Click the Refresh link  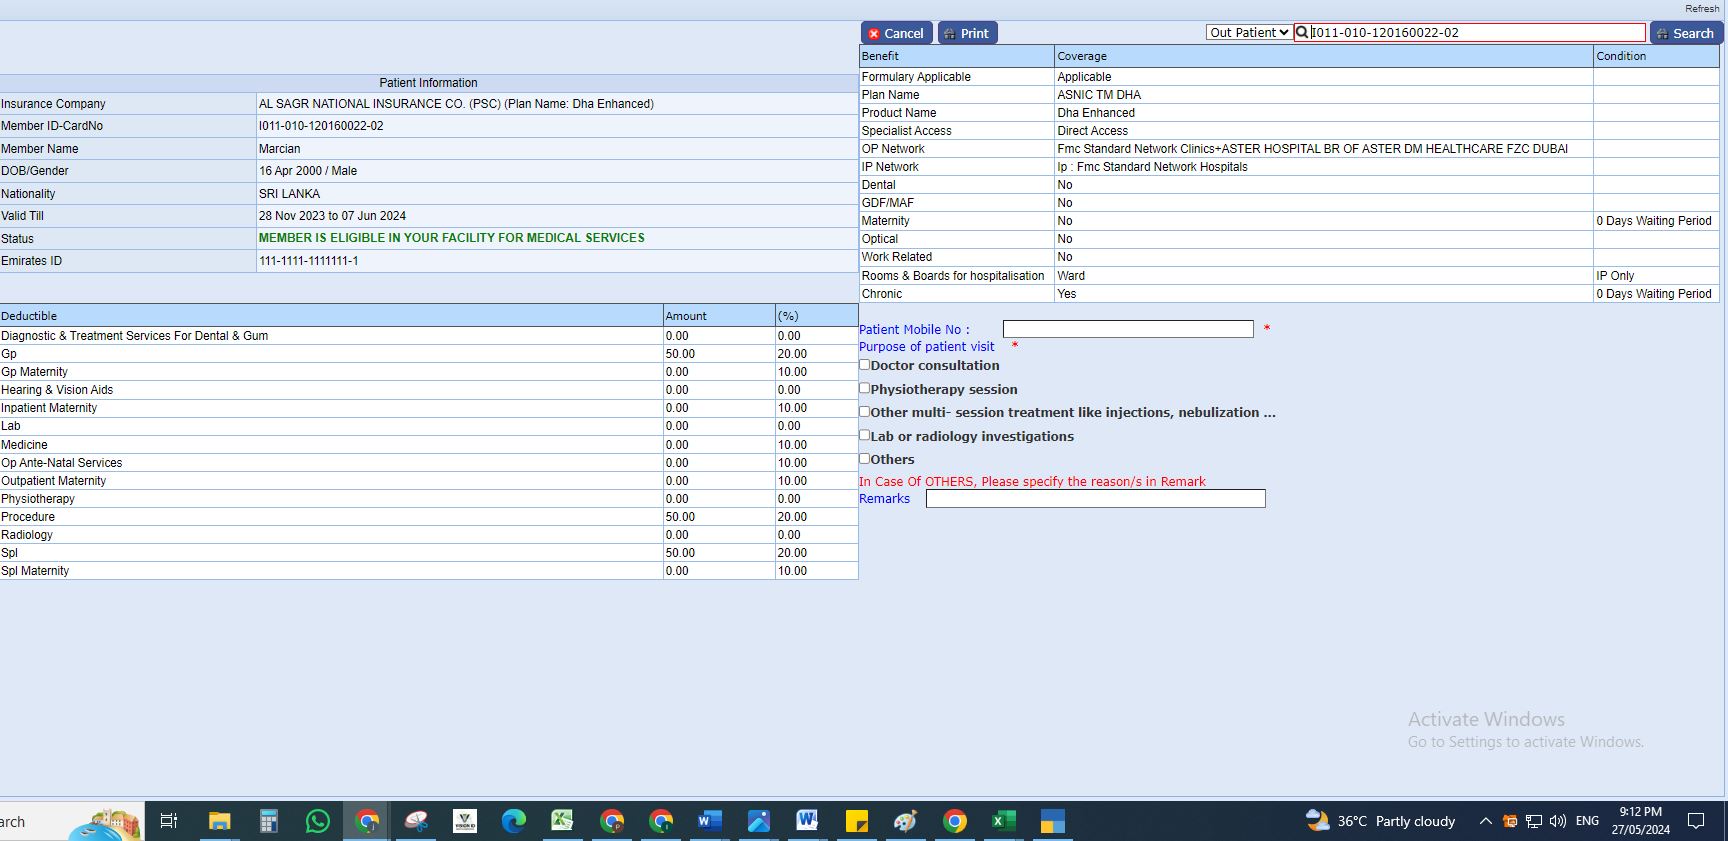coord(1701,8)
